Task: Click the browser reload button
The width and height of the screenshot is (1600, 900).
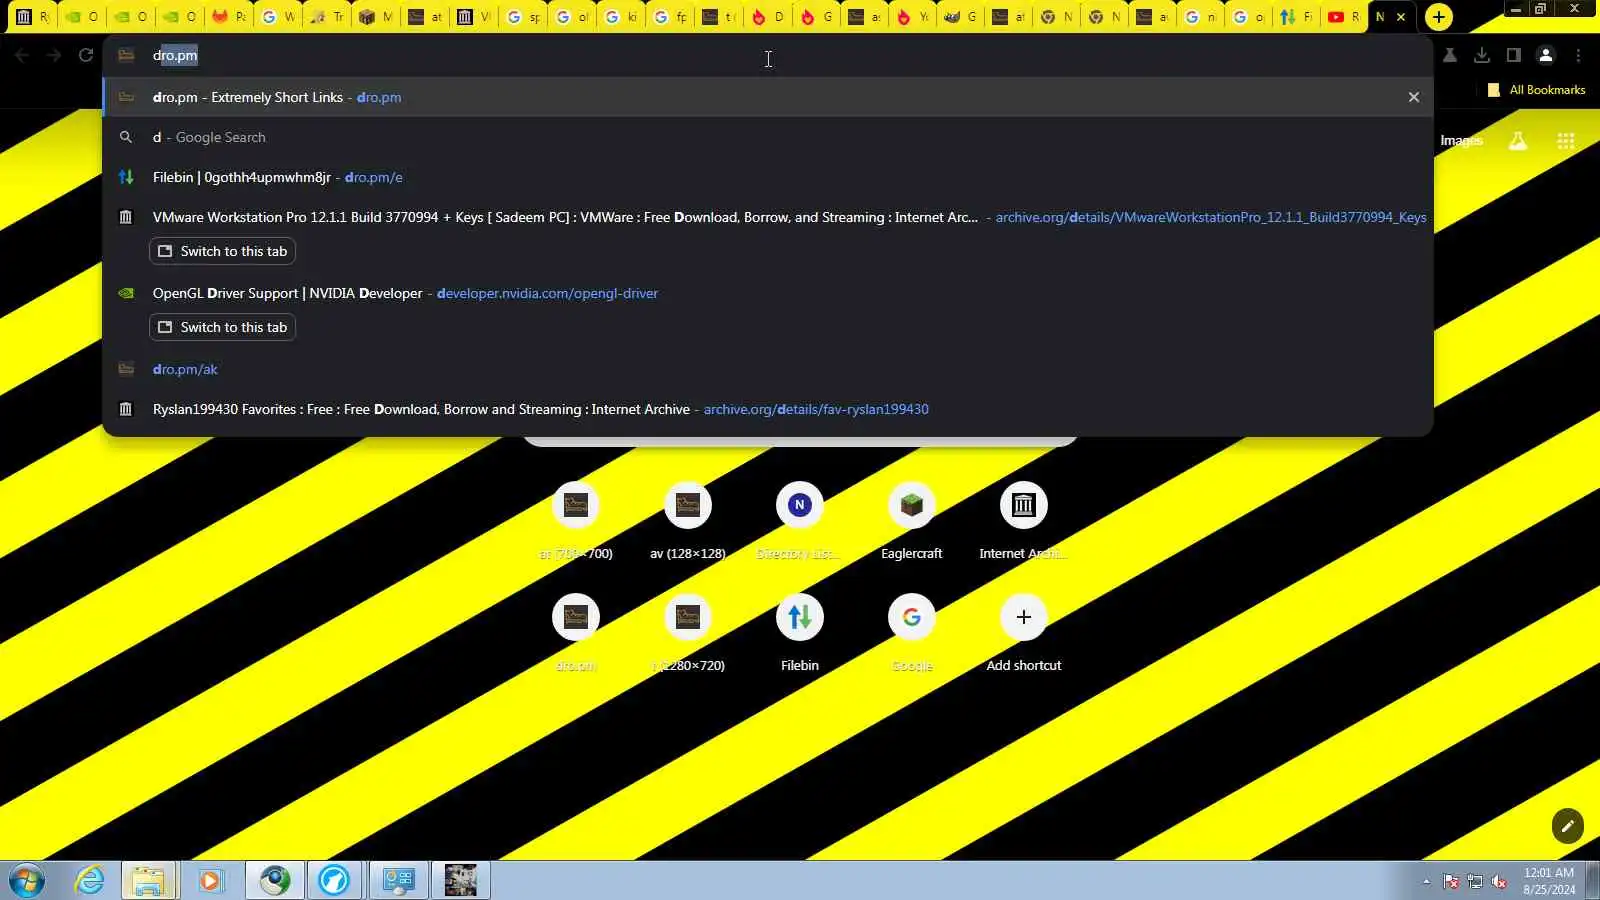Action: click(86, 55)
